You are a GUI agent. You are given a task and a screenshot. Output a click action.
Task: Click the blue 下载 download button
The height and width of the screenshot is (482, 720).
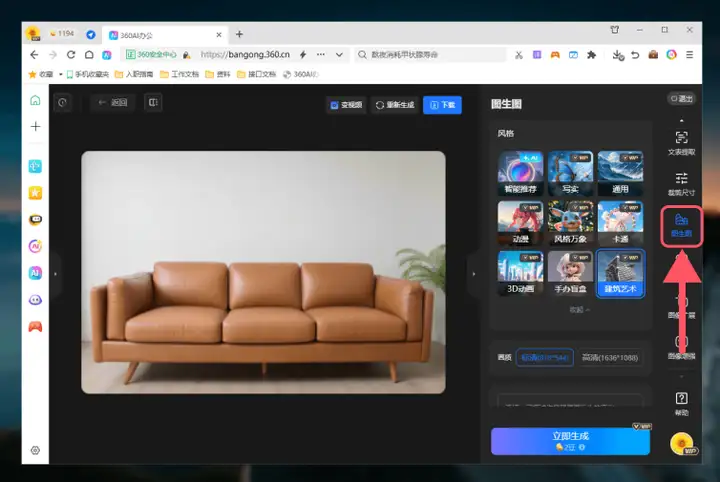442,105
